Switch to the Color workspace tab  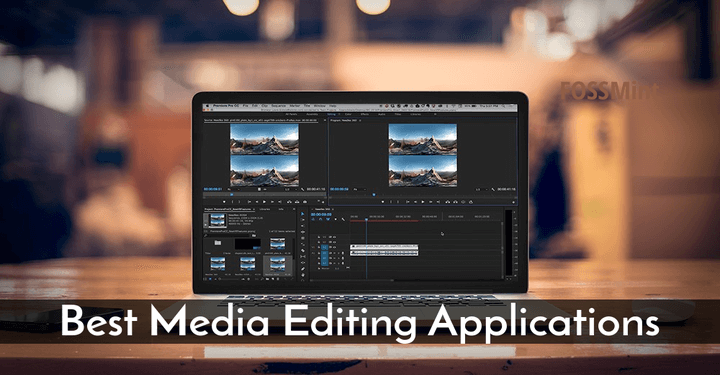coord(348,114)
